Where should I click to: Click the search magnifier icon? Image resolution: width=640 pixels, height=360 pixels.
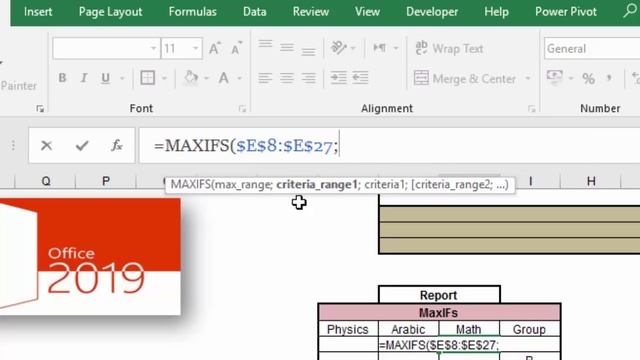(630, 11)
